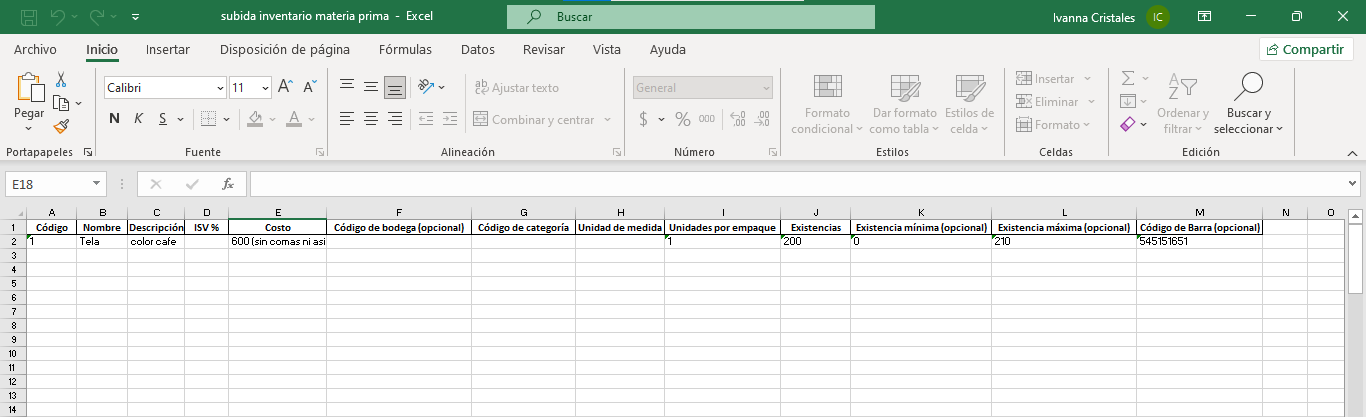1366x417 pixels.
Task: Open fill color dropdown arrow
Action: (x=270, y=119)
